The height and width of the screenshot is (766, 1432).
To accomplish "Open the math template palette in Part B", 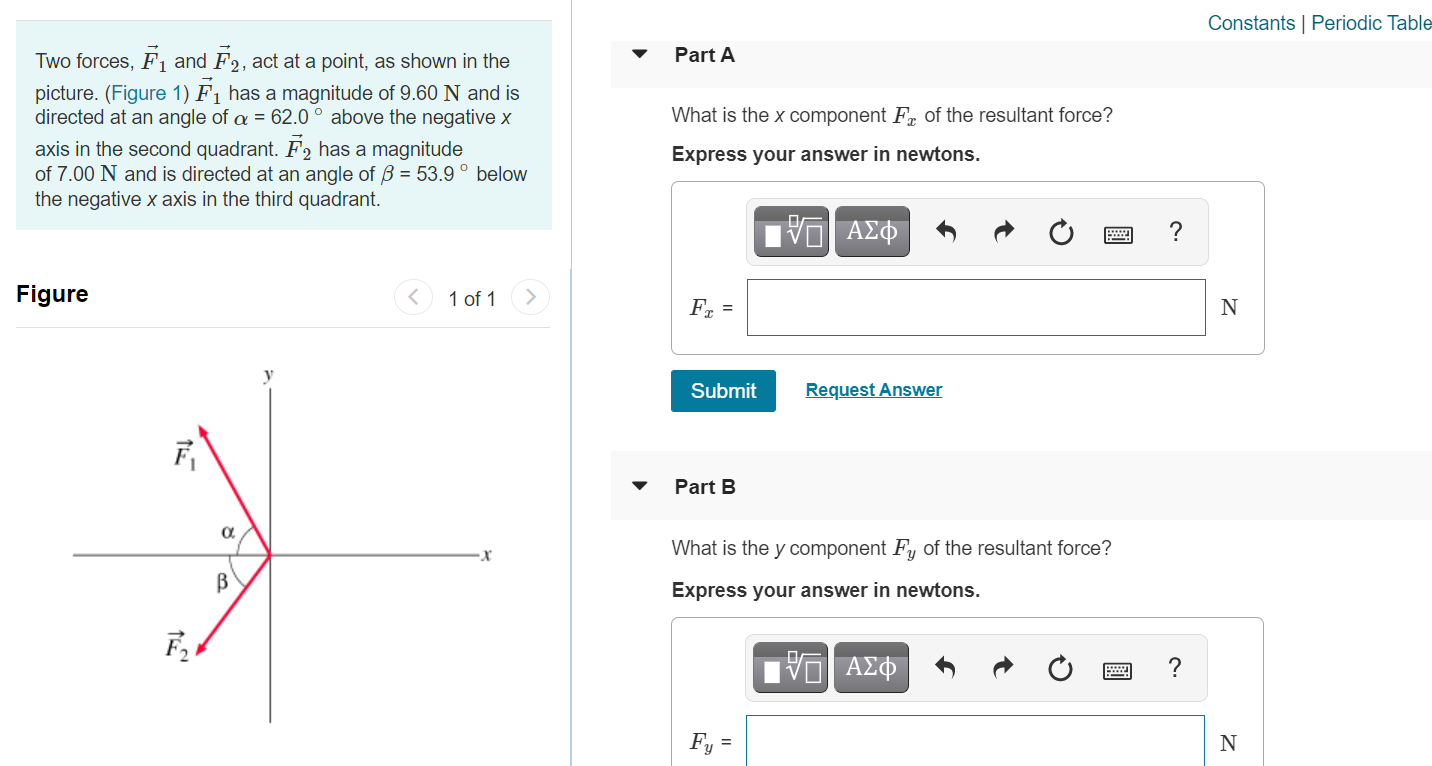I will [789, 667].
